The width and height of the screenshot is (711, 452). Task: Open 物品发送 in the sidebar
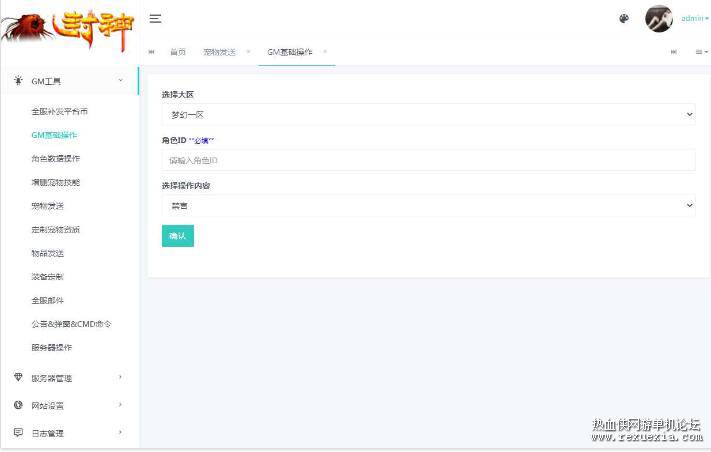47,253
